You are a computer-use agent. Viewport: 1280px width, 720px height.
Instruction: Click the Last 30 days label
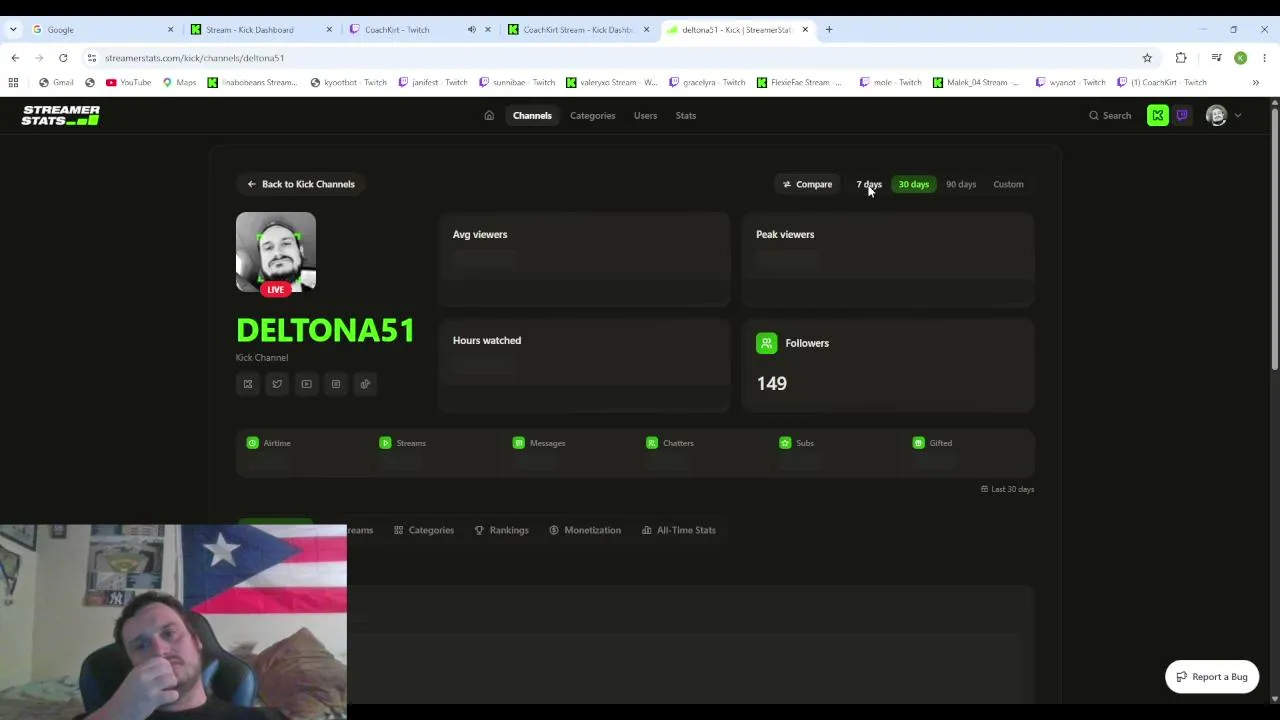(x=1008, y=489)
